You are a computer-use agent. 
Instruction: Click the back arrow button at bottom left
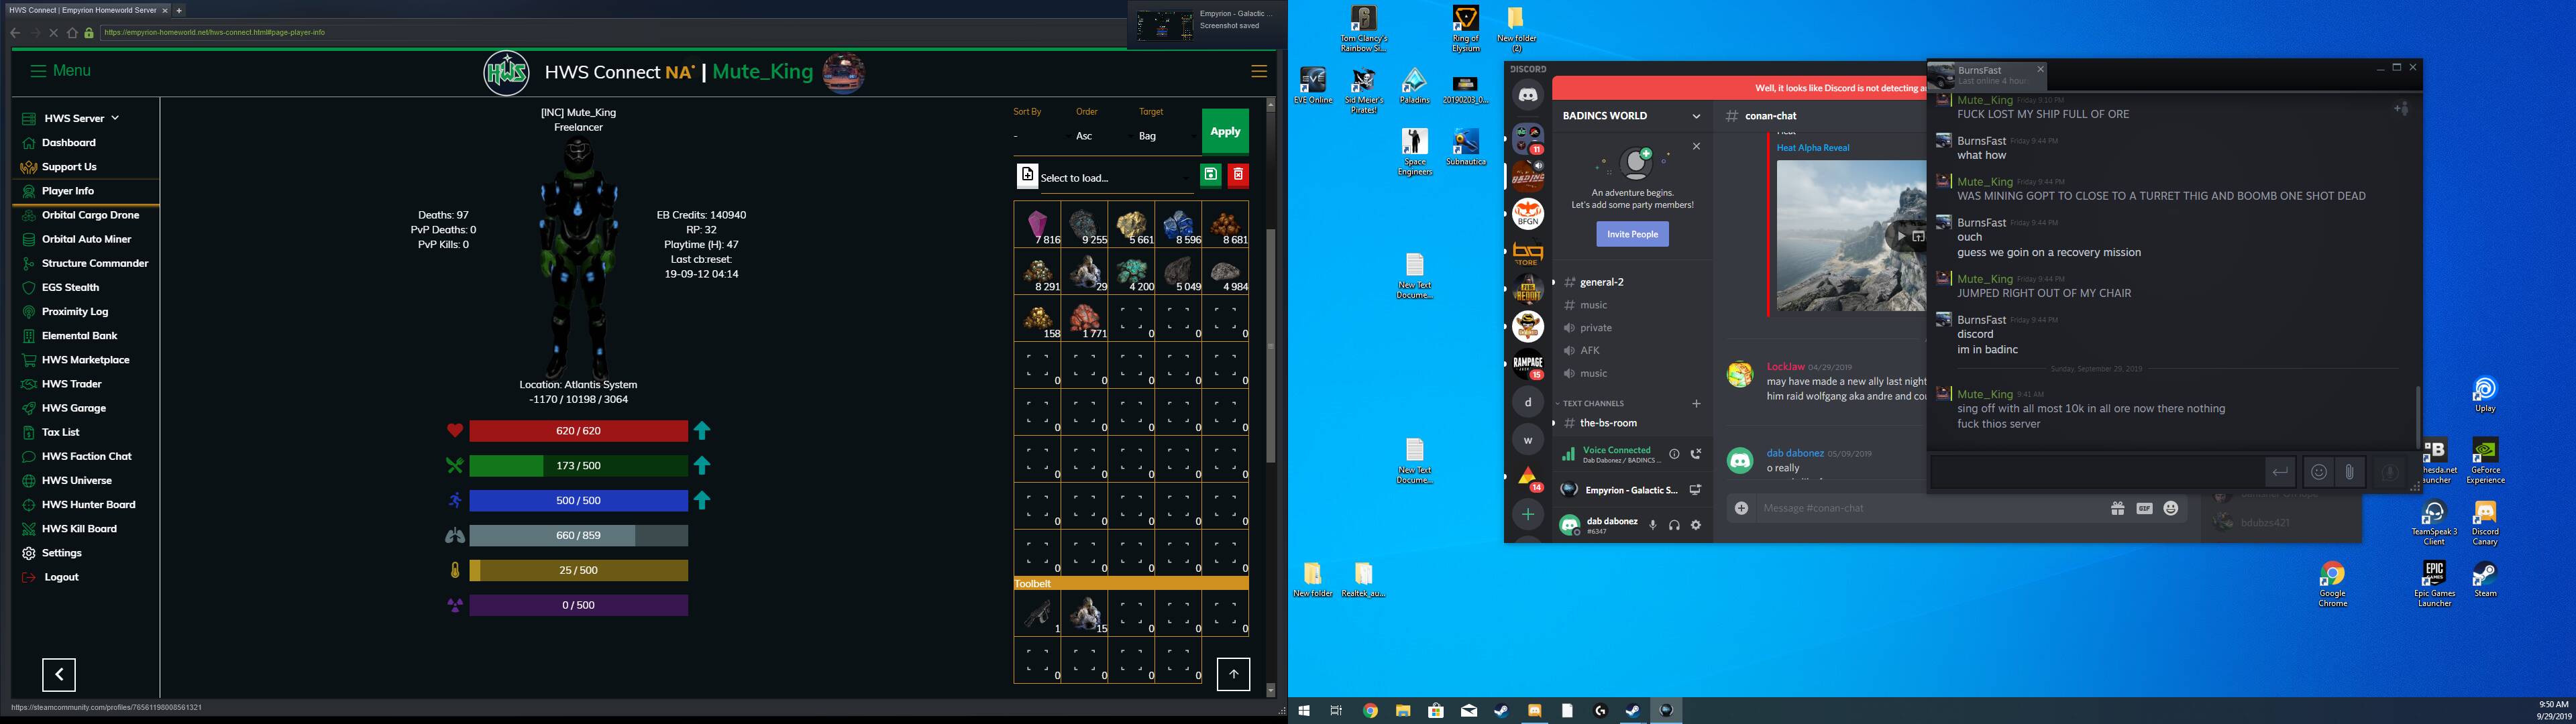pyautogui.click(x=59, y=675)
